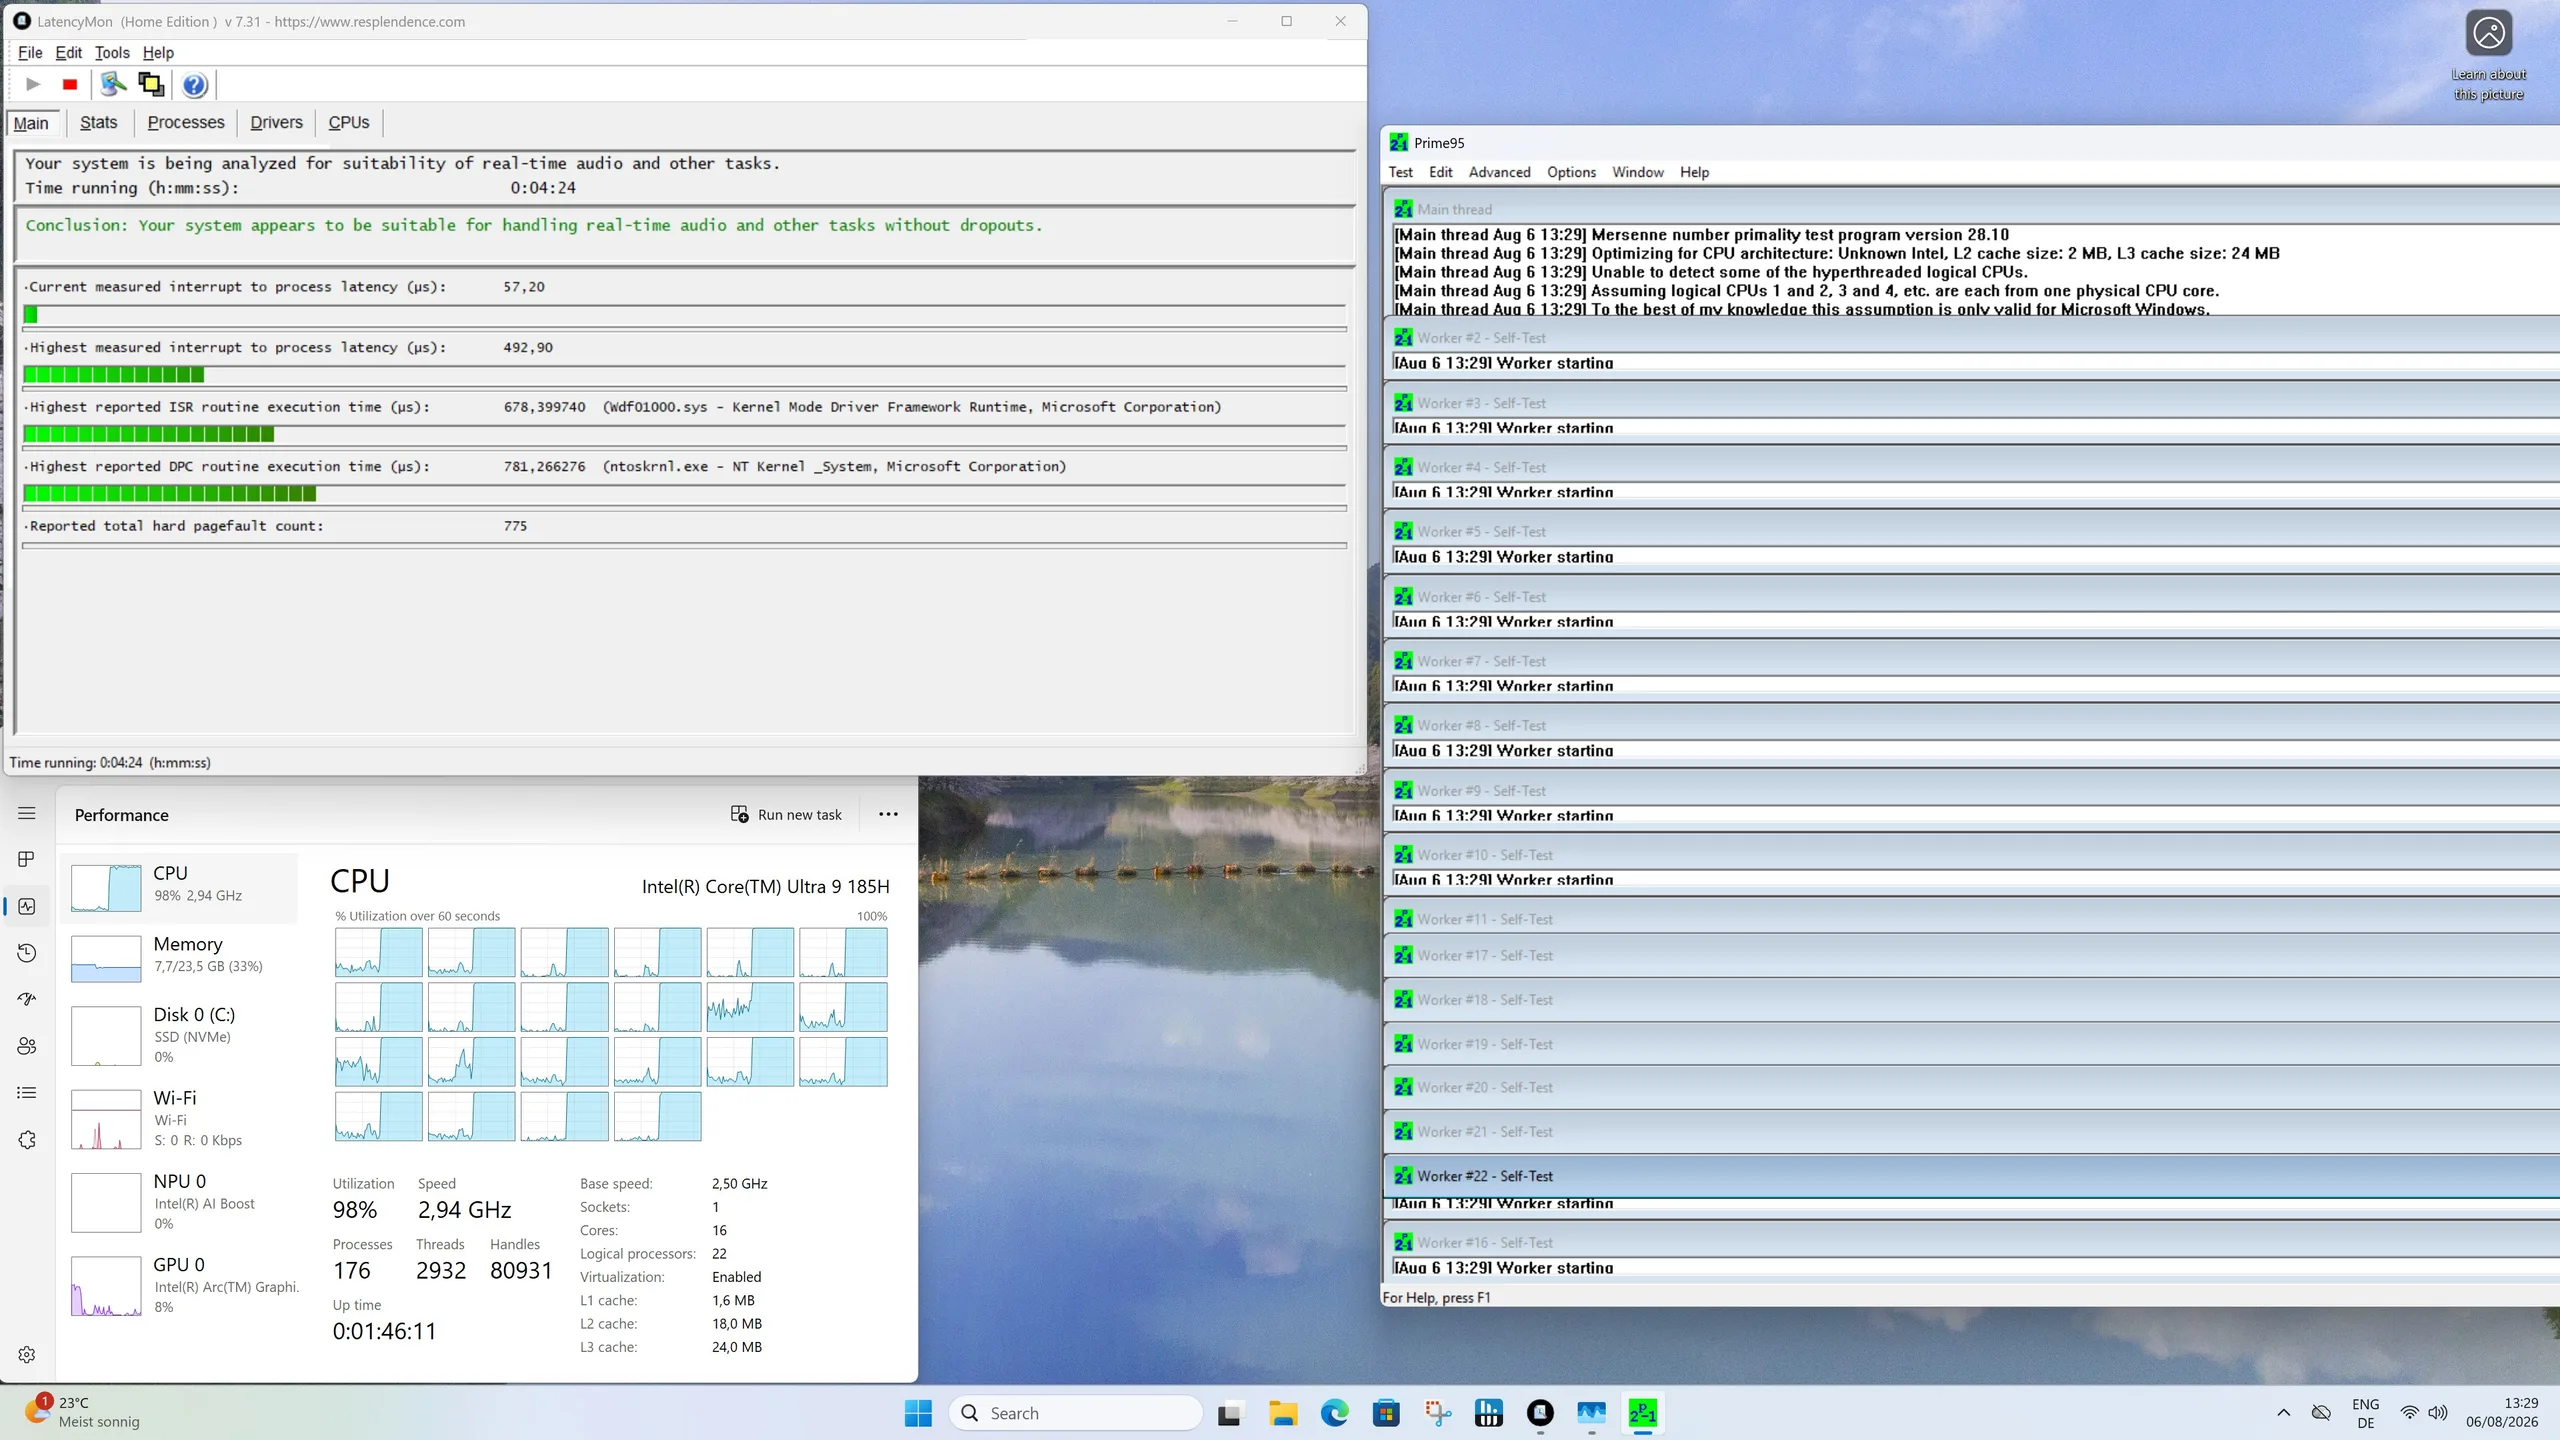Click the volume speaker icon in tray
The image size is (2560, 1440).
click(2438, 1413)
